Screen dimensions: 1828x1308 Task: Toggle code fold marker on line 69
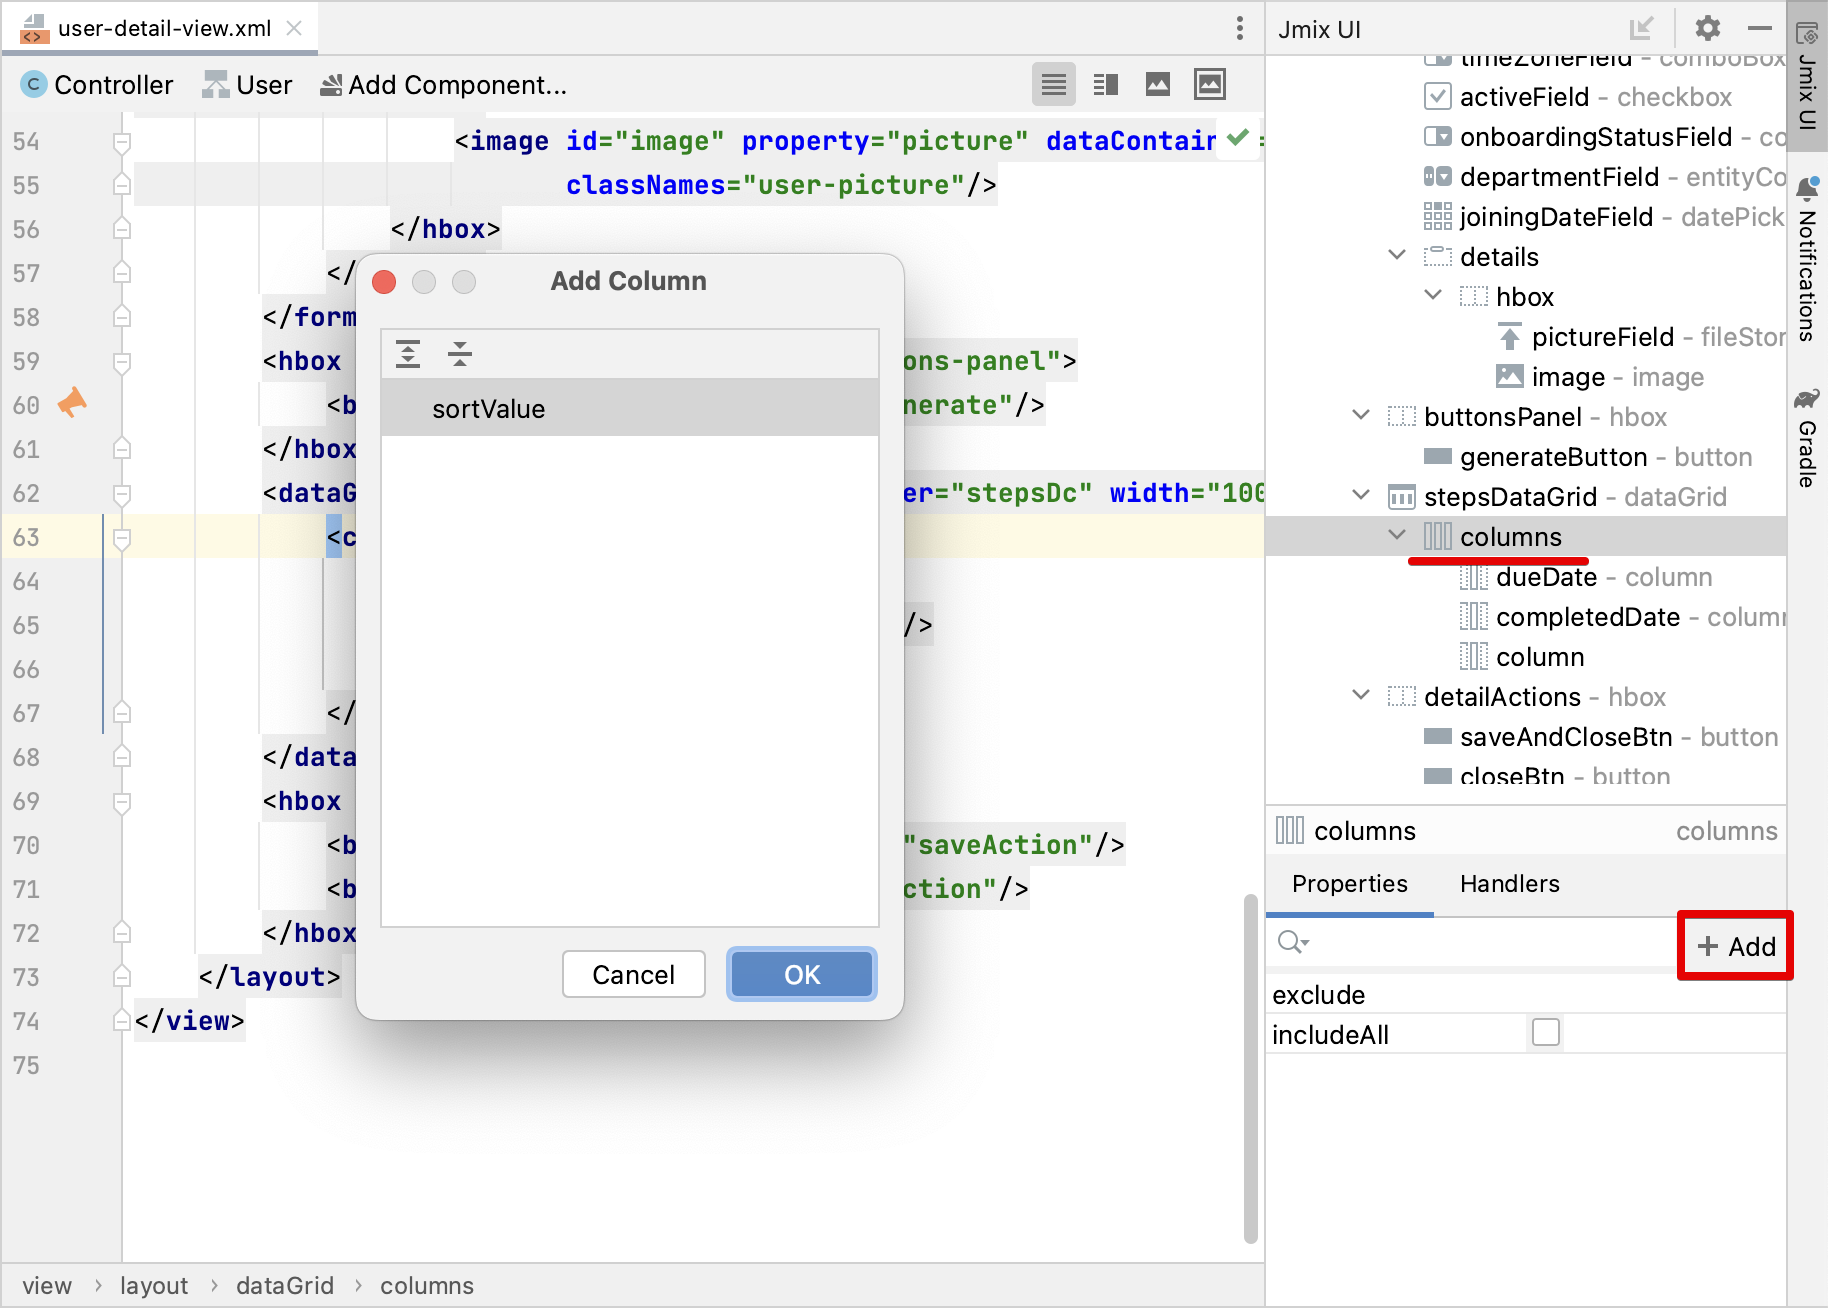tap(122, 802)
